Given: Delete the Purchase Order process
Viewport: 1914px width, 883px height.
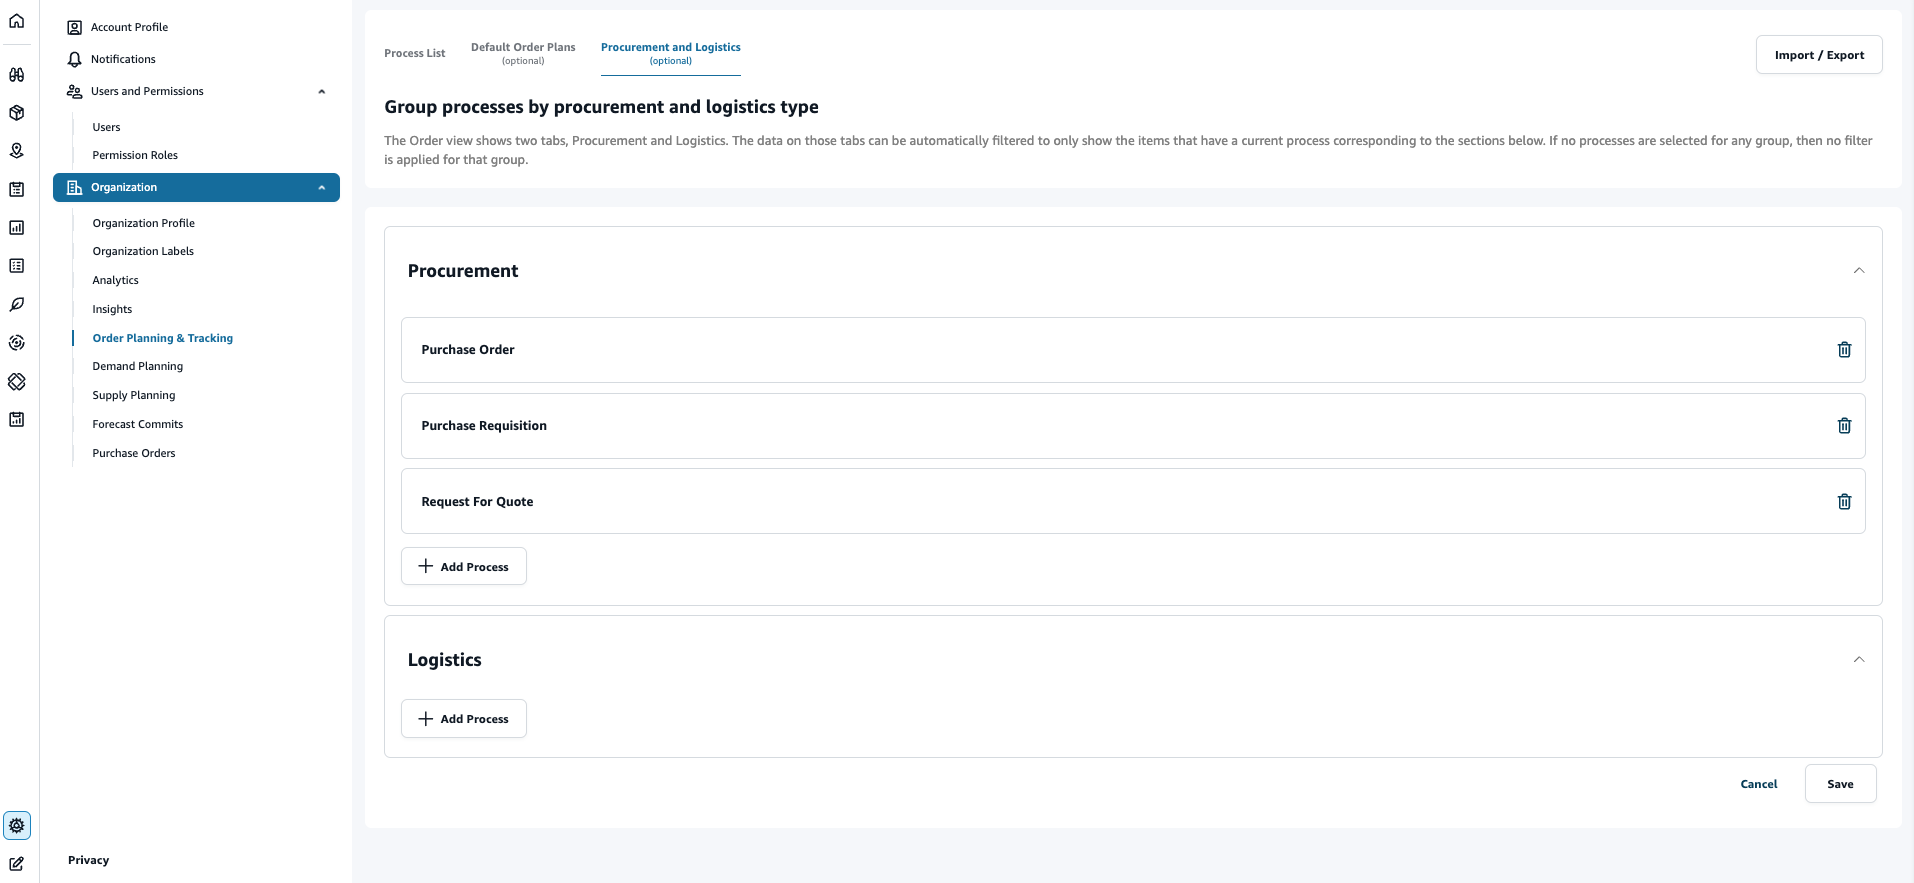Looking at the screenshot, I should tap(1844, 350).
